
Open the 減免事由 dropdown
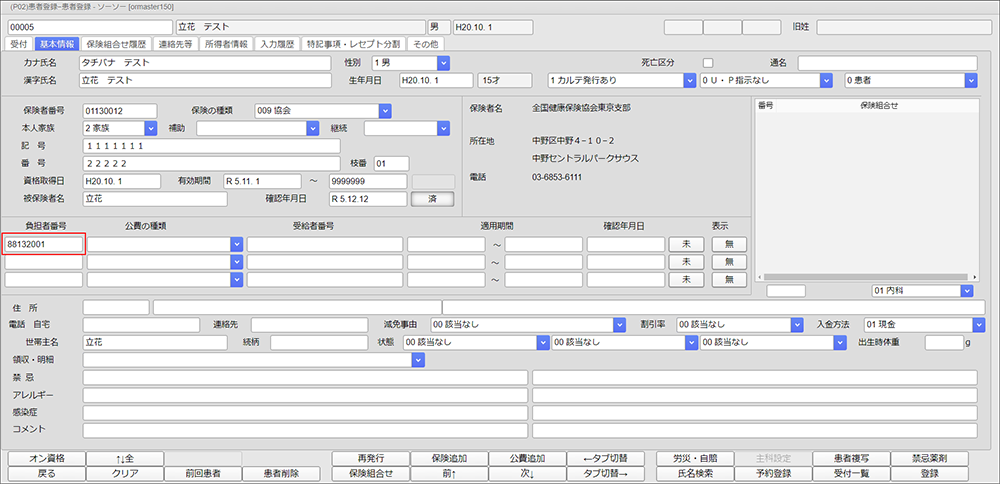pyautogui.click(x=619, y=325)
